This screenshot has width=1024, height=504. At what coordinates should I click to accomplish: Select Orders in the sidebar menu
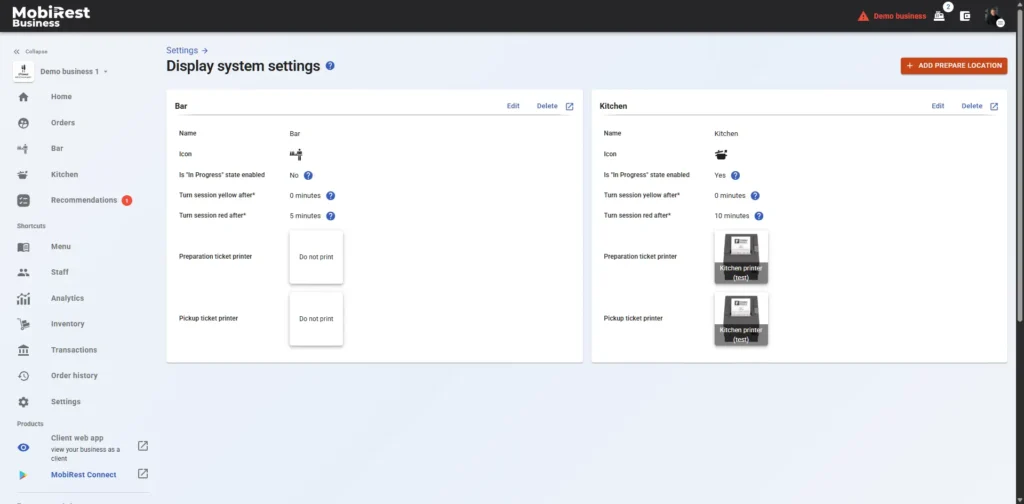[x=62, y=123]
